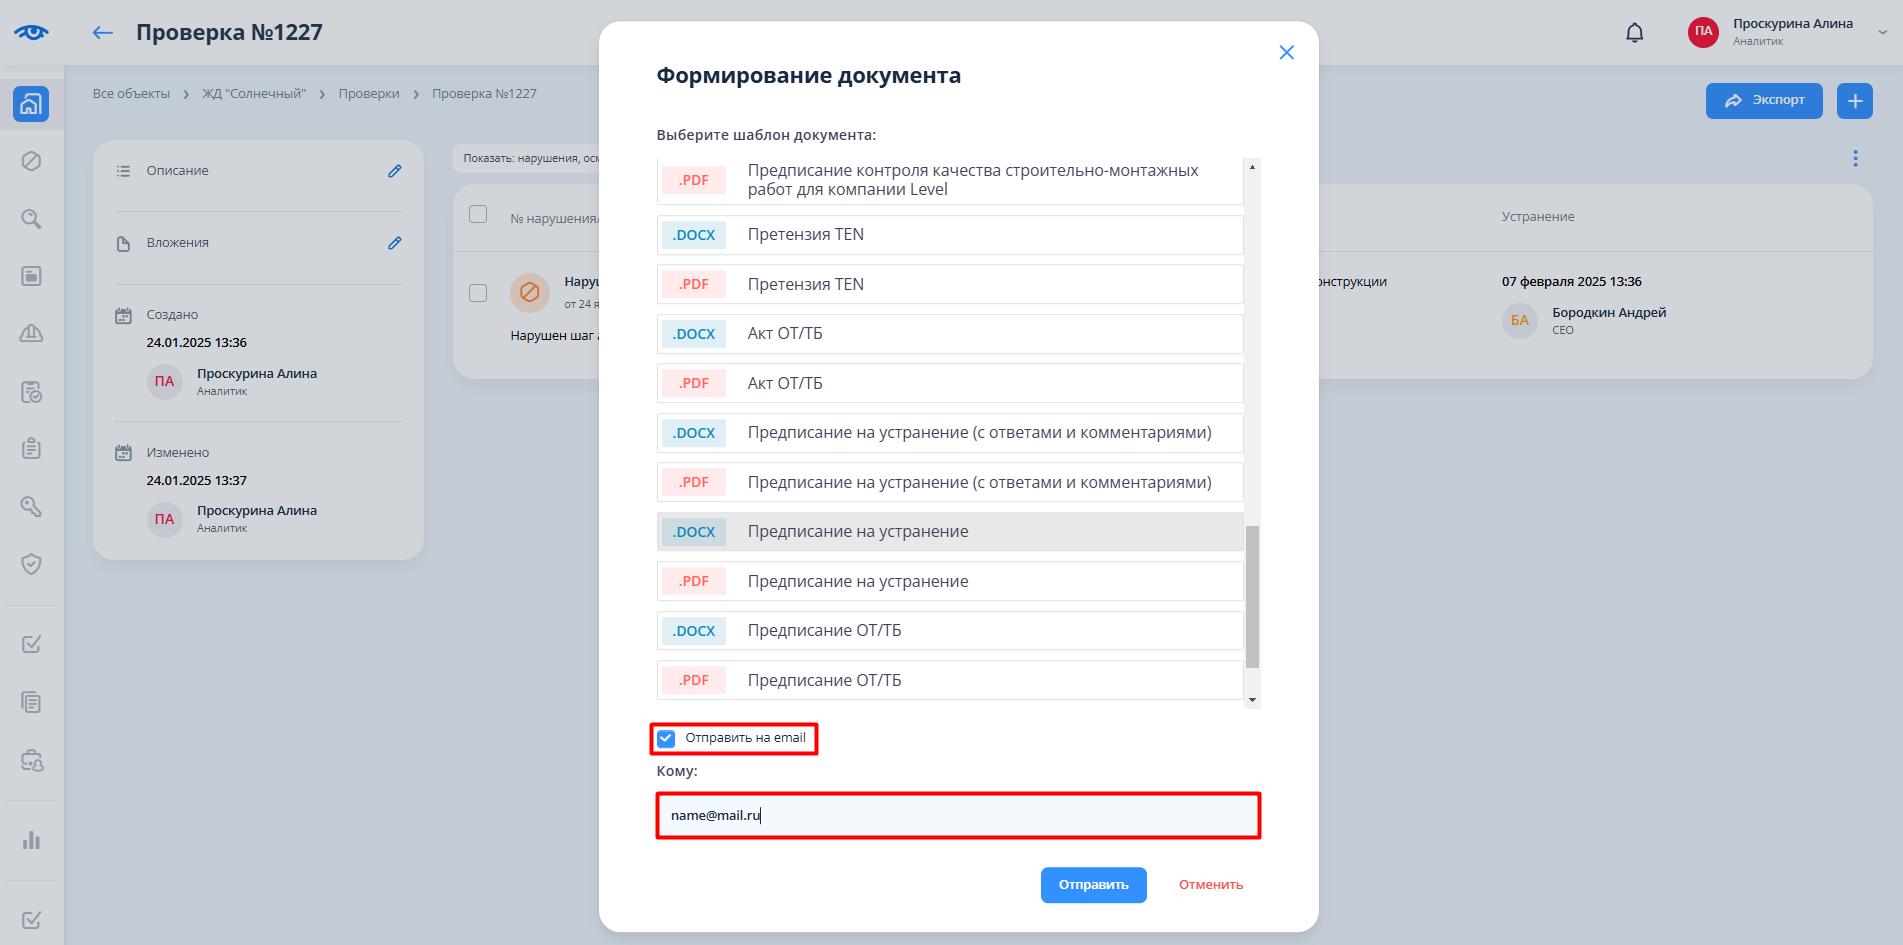The height and width of the screenshot is (945, 1903).
Task: Select the .DOCX Предписание ОТ/ТБ template
Action: click(949, 631)
